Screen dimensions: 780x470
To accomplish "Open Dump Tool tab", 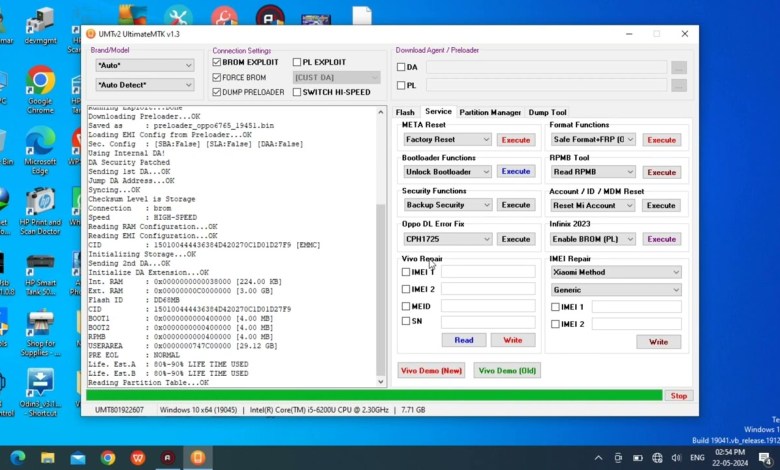I will click(547, 112).
